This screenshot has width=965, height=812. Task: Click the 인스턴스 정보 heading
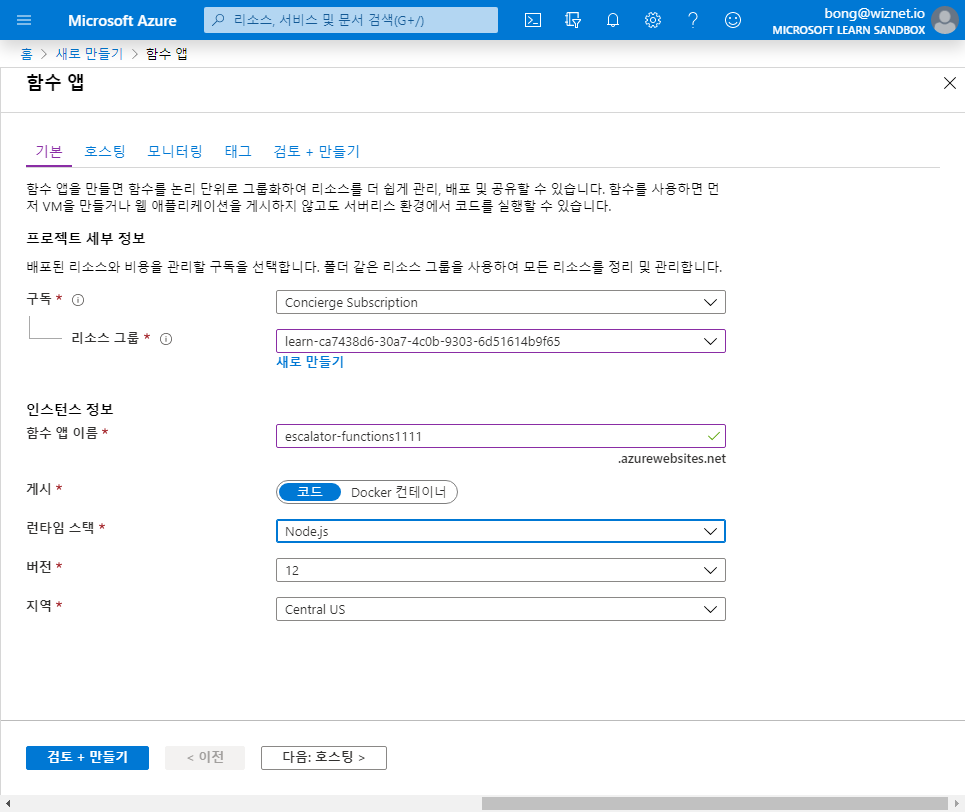[70, 409]
